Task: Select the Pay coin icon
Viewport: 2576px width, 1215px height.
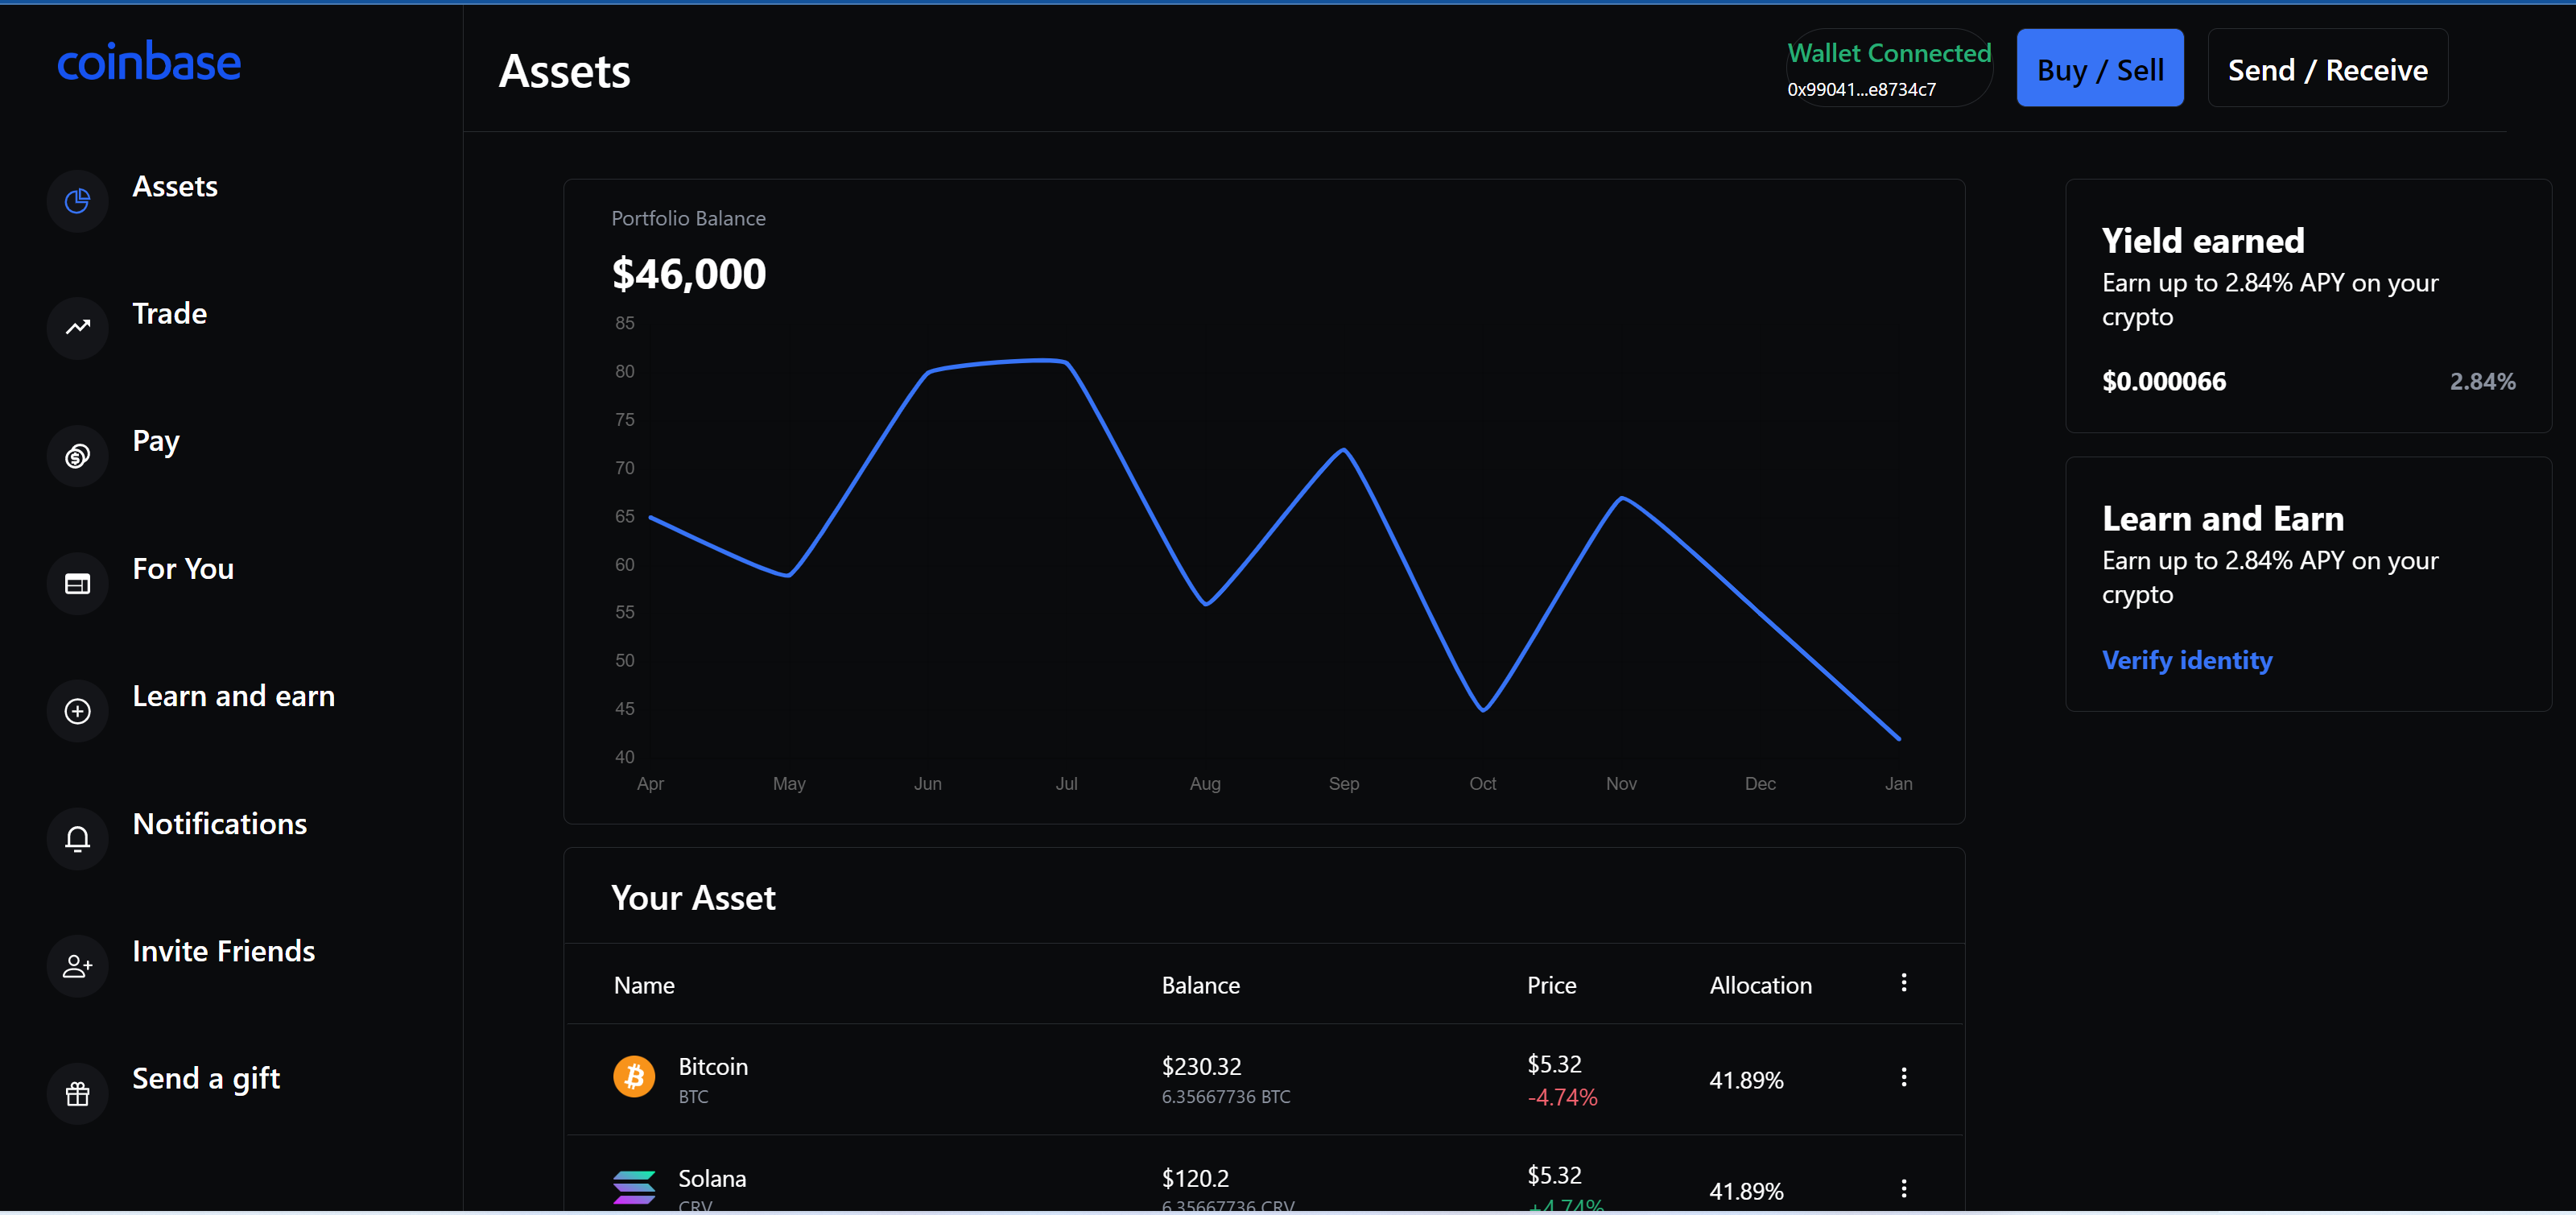Action: pyautogui.click(x=77, y=456)
